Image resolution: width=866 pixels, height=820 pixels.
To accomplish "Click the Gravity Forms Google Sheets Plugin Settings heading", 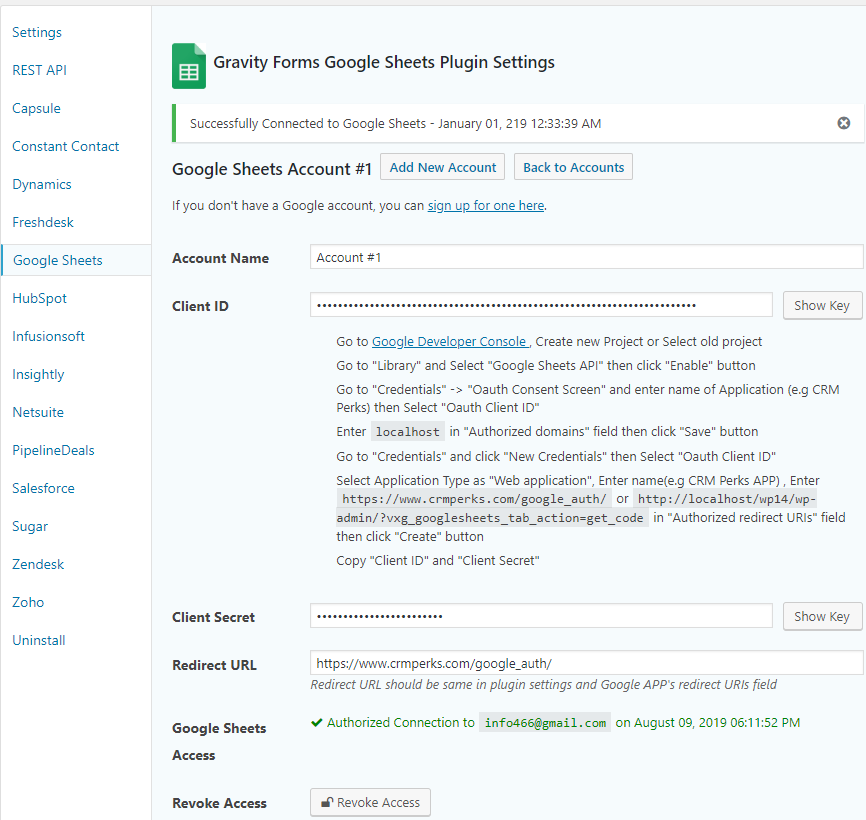I will (384, 62).
